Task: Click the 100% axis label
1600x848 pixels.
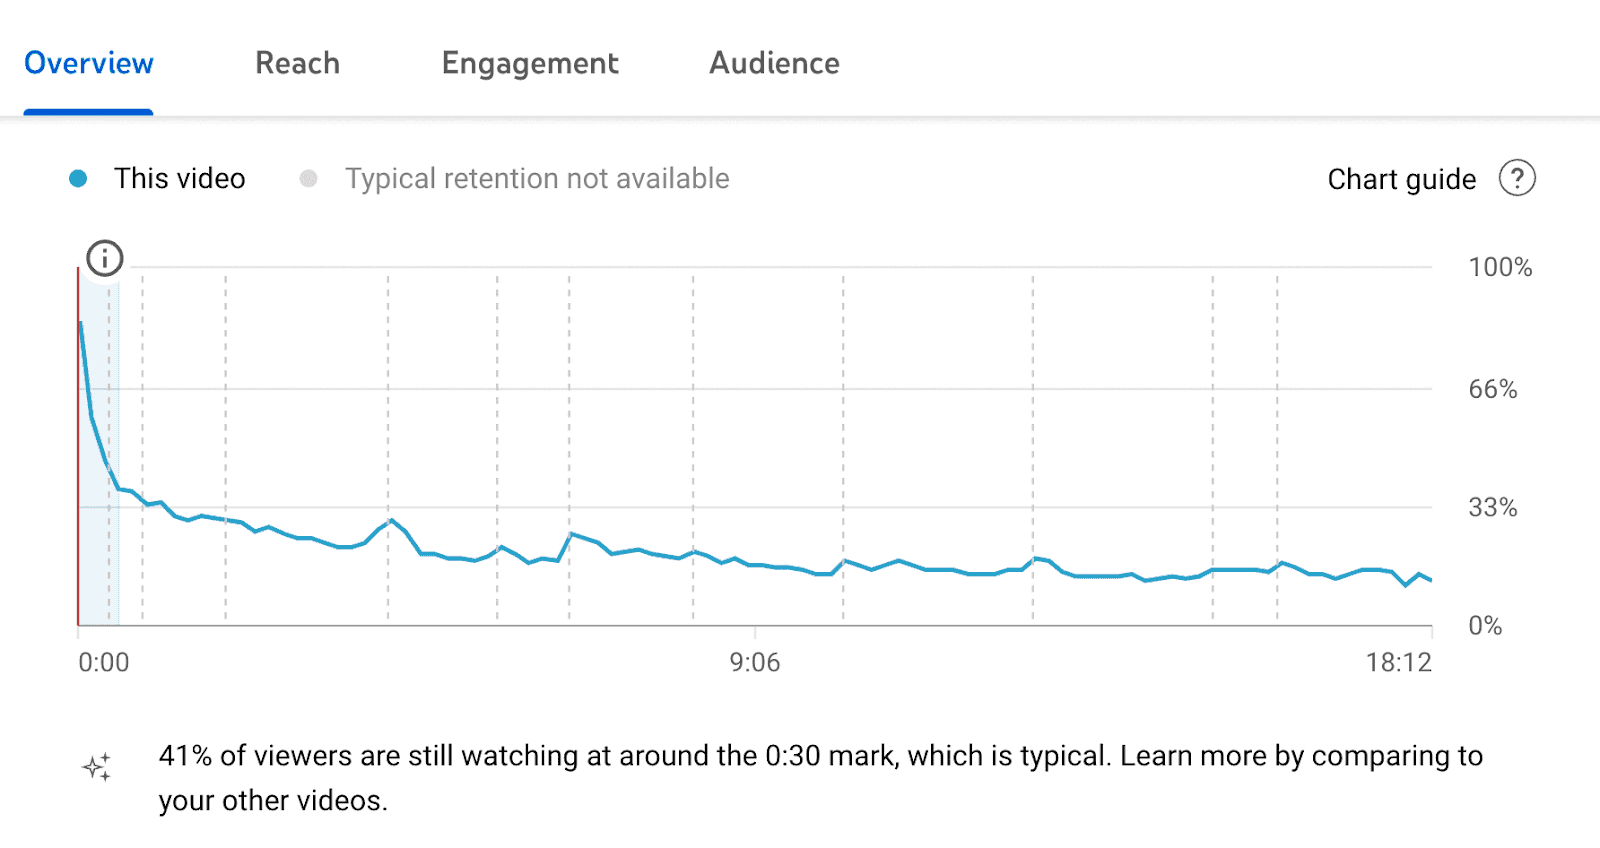Action: click(1498, 267)
